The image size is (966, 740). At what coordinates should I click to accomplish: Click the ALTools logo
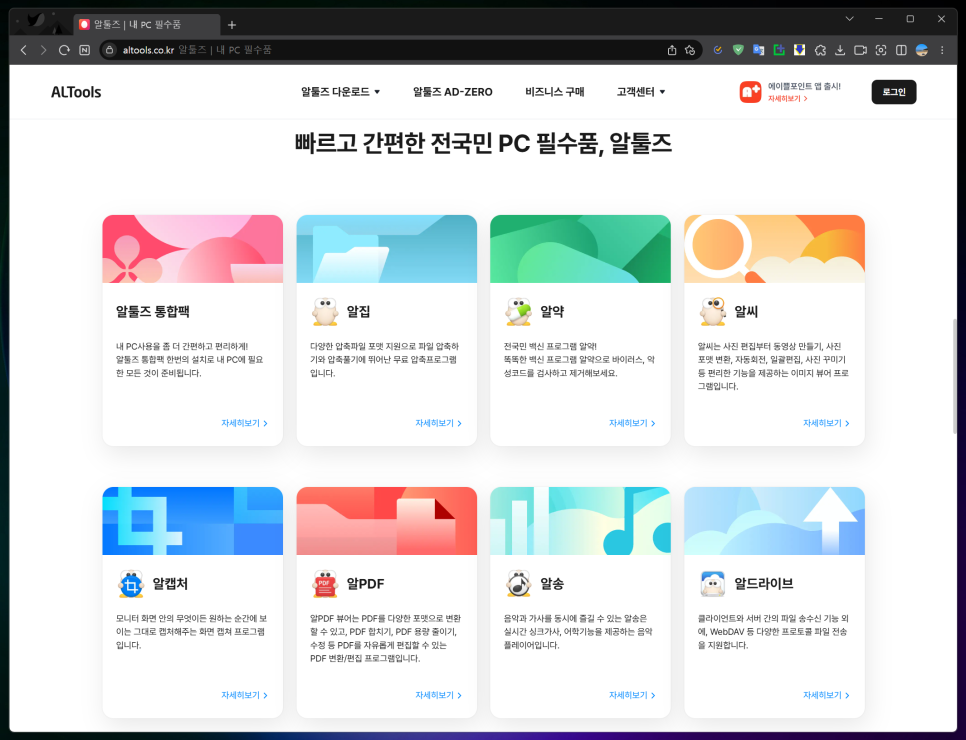(x=76, y=92)
